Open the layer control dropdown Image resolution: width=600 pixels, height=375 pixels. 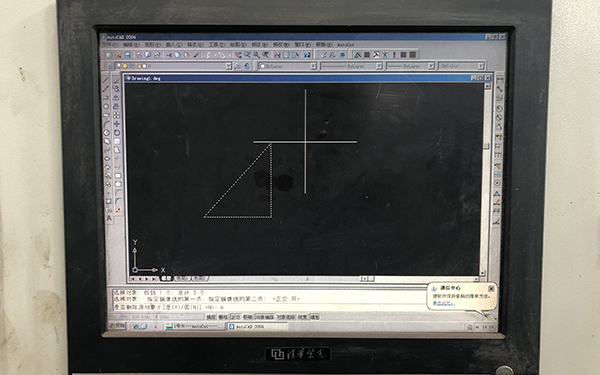tap(228, 66)
